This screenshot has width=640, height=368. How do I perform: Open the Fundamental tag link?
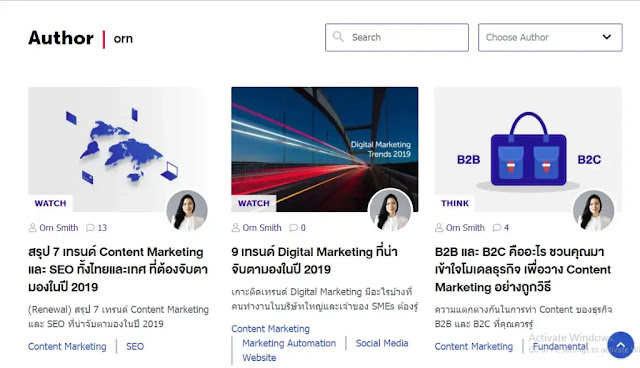[x=560, y=346]
